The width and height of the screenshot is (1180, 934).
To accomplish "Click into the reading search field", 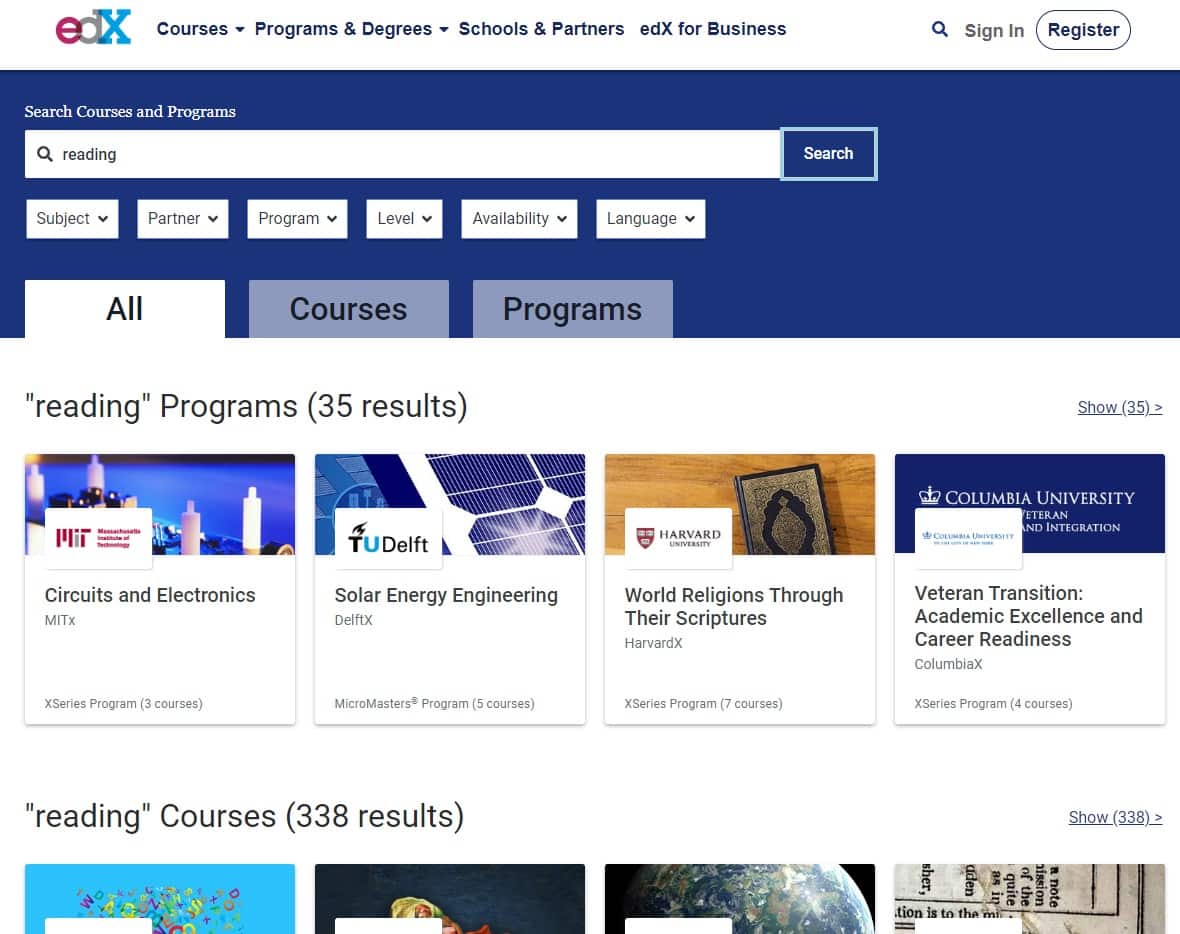I will pyautogui.click(x=403, y=154).
